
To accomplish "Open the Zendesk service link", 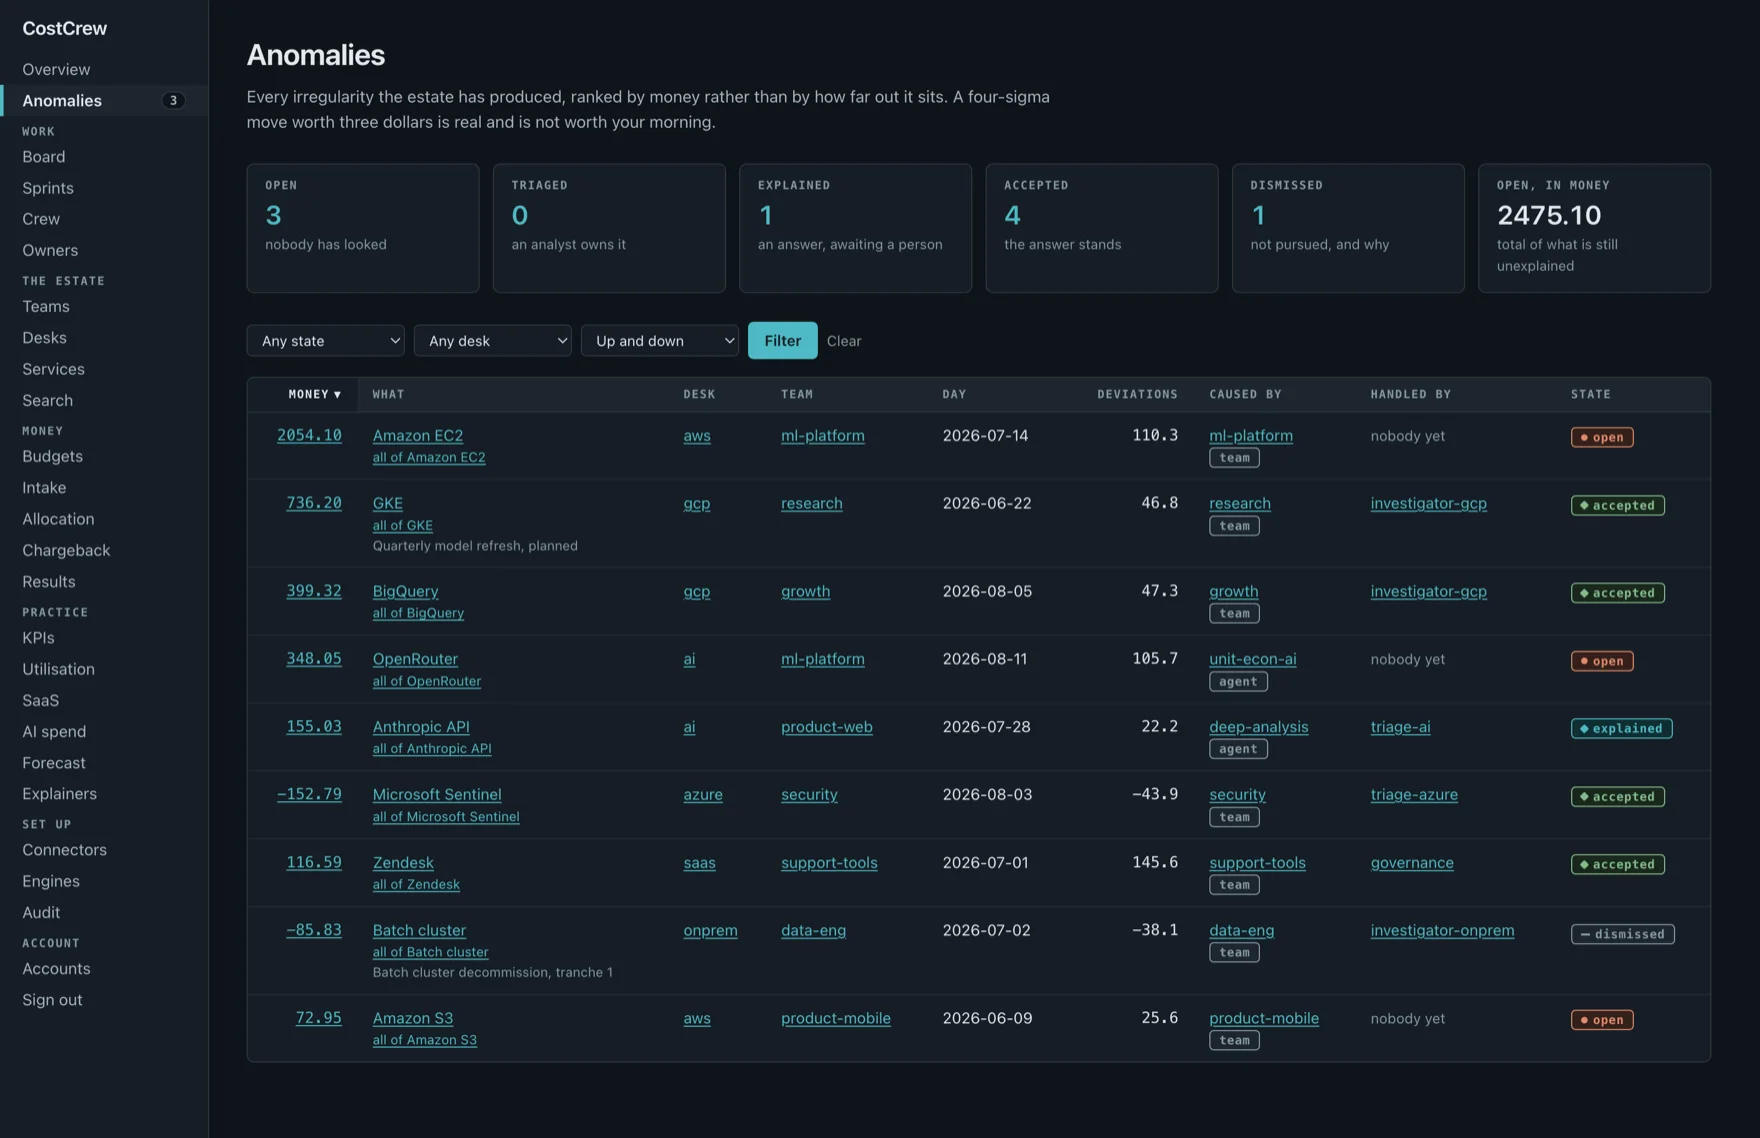I will pos(403,862).
